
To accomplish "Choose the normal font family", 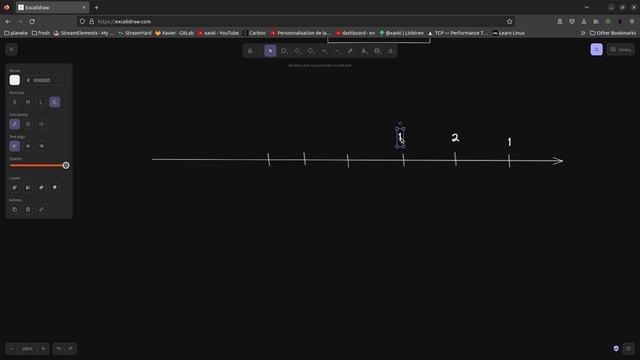I will (28, 124).
